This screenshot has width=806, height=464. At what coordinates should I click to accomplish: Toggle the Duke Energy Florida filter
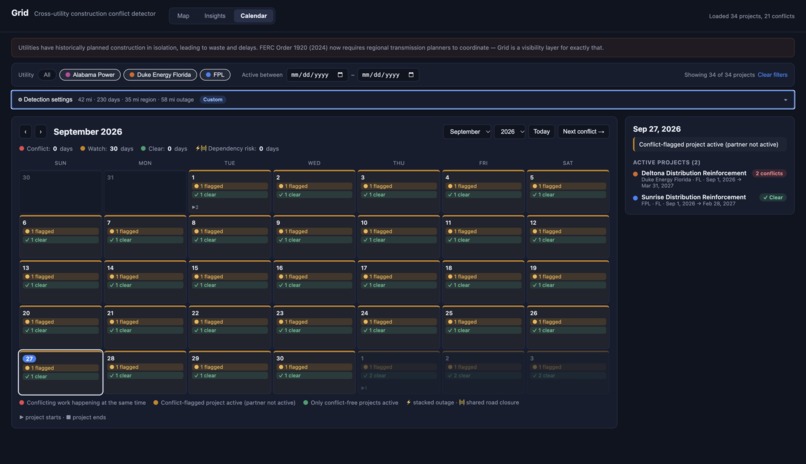[160, 75]
